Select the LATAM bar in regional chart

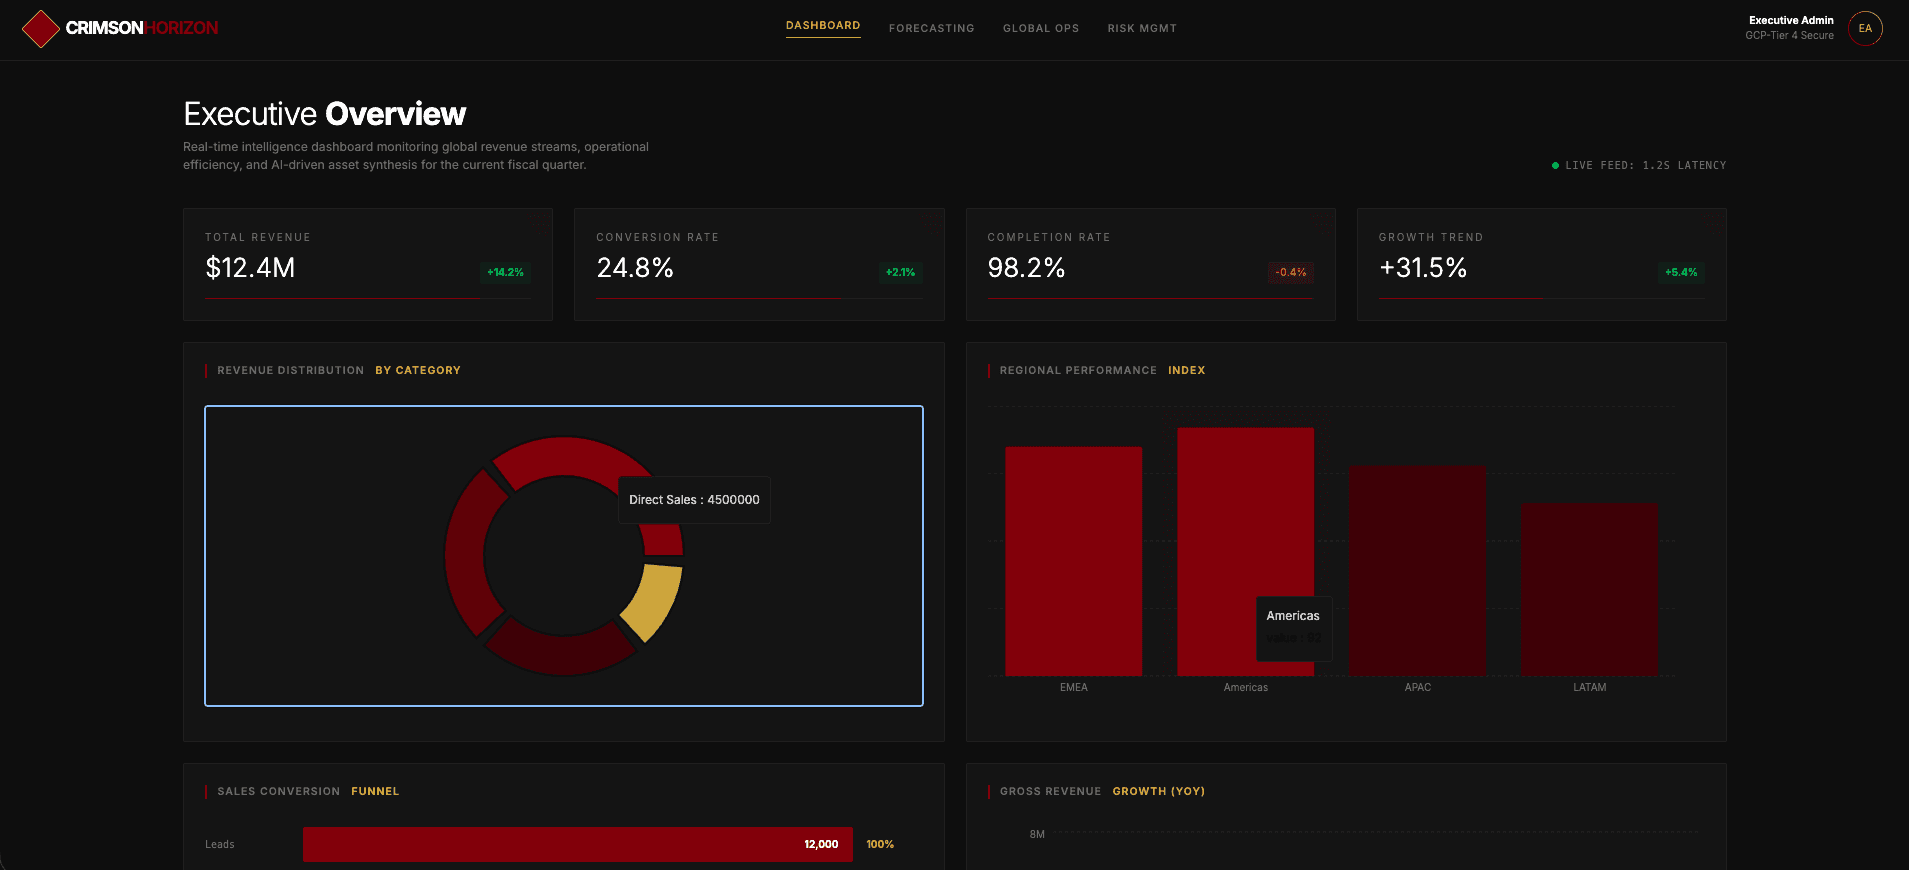(x=1589, y=590)
